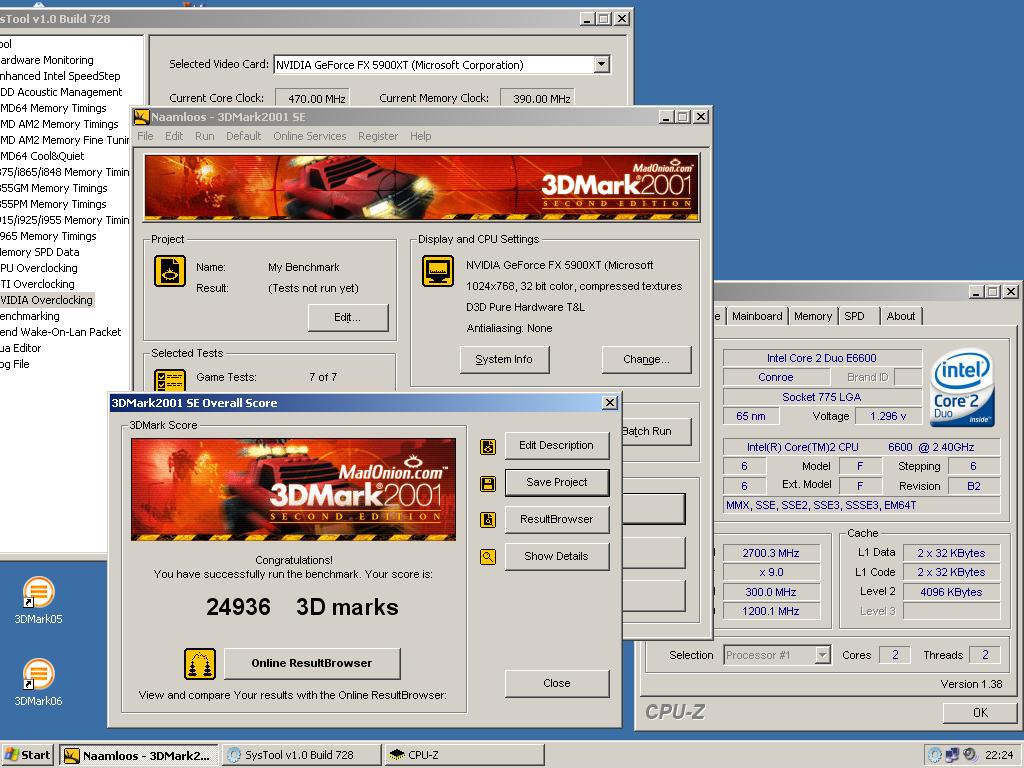The height and width of the screenshot is (768, 1024).
Task: Select Benchmarking in SysTool list
Action: 29,316
